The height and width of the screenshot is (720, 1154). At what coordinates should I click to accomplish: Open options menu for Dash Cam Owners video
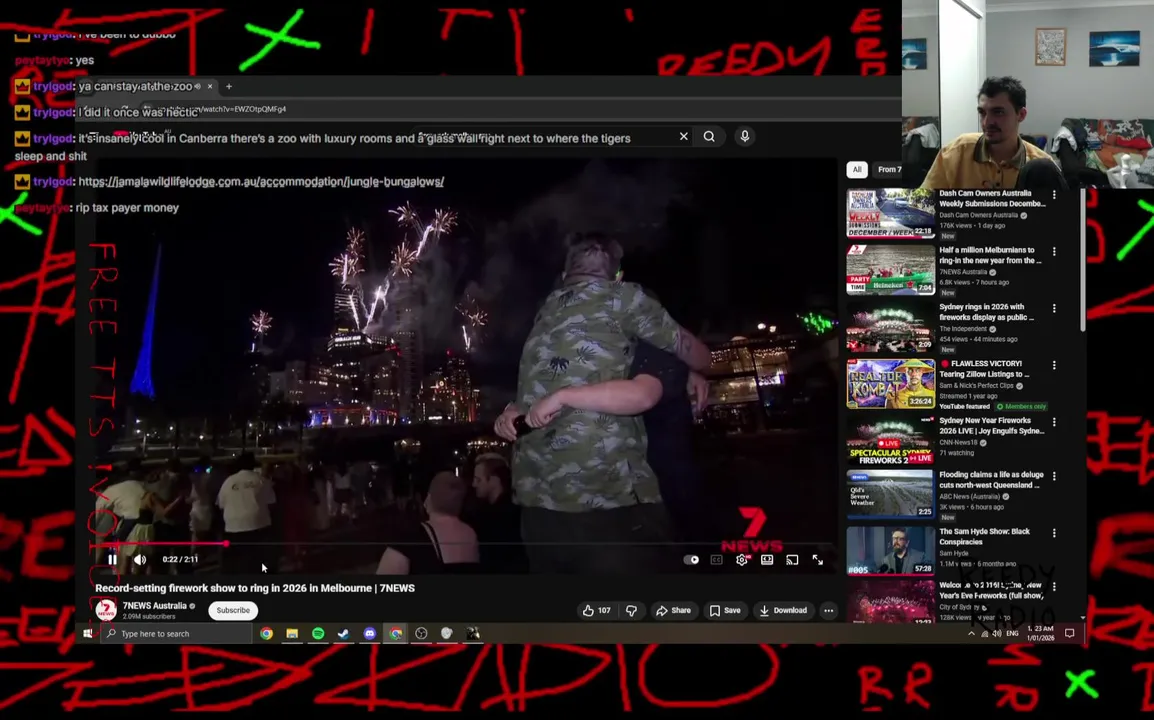tap(1054, 195)
